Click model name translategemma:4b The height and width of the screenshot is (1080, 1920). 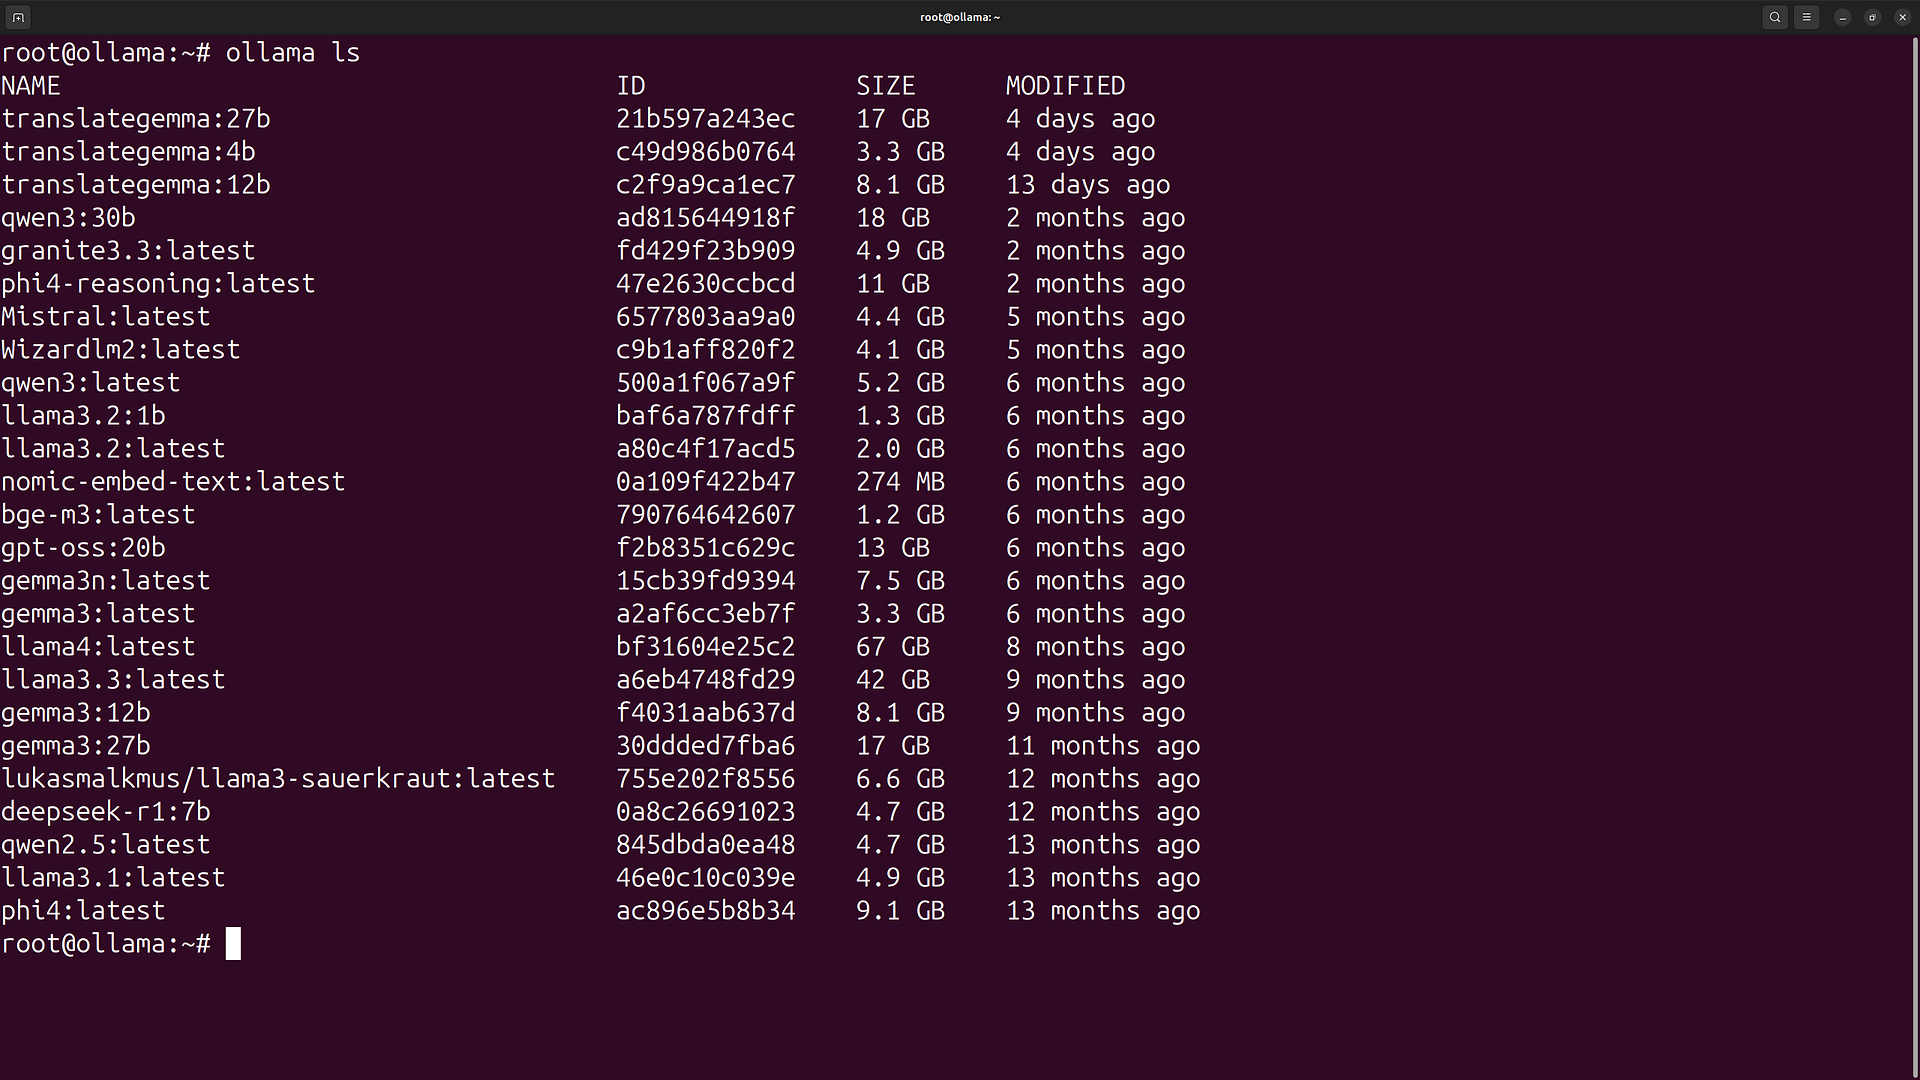click(128, 152)
